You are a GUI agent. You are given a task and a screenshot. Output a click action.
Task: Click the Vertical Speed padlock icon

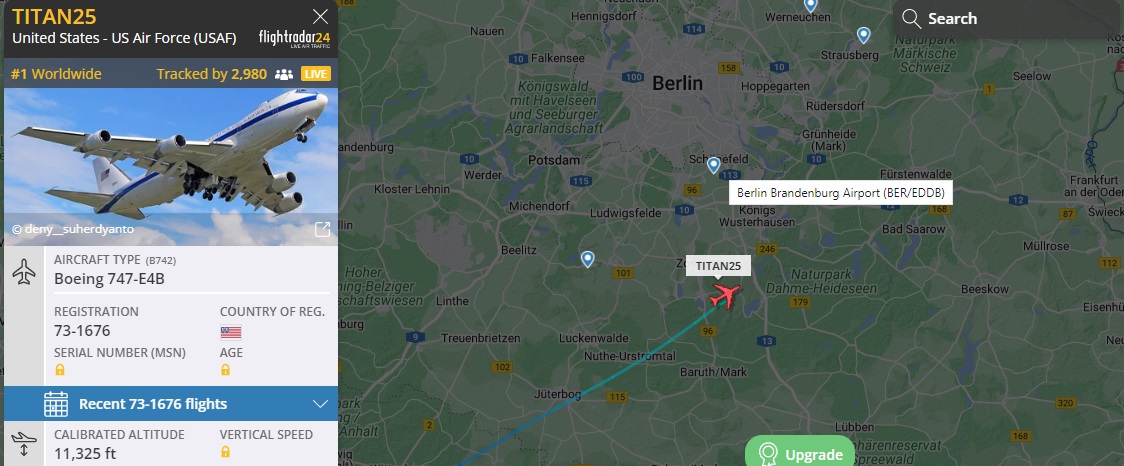(225, 452)
